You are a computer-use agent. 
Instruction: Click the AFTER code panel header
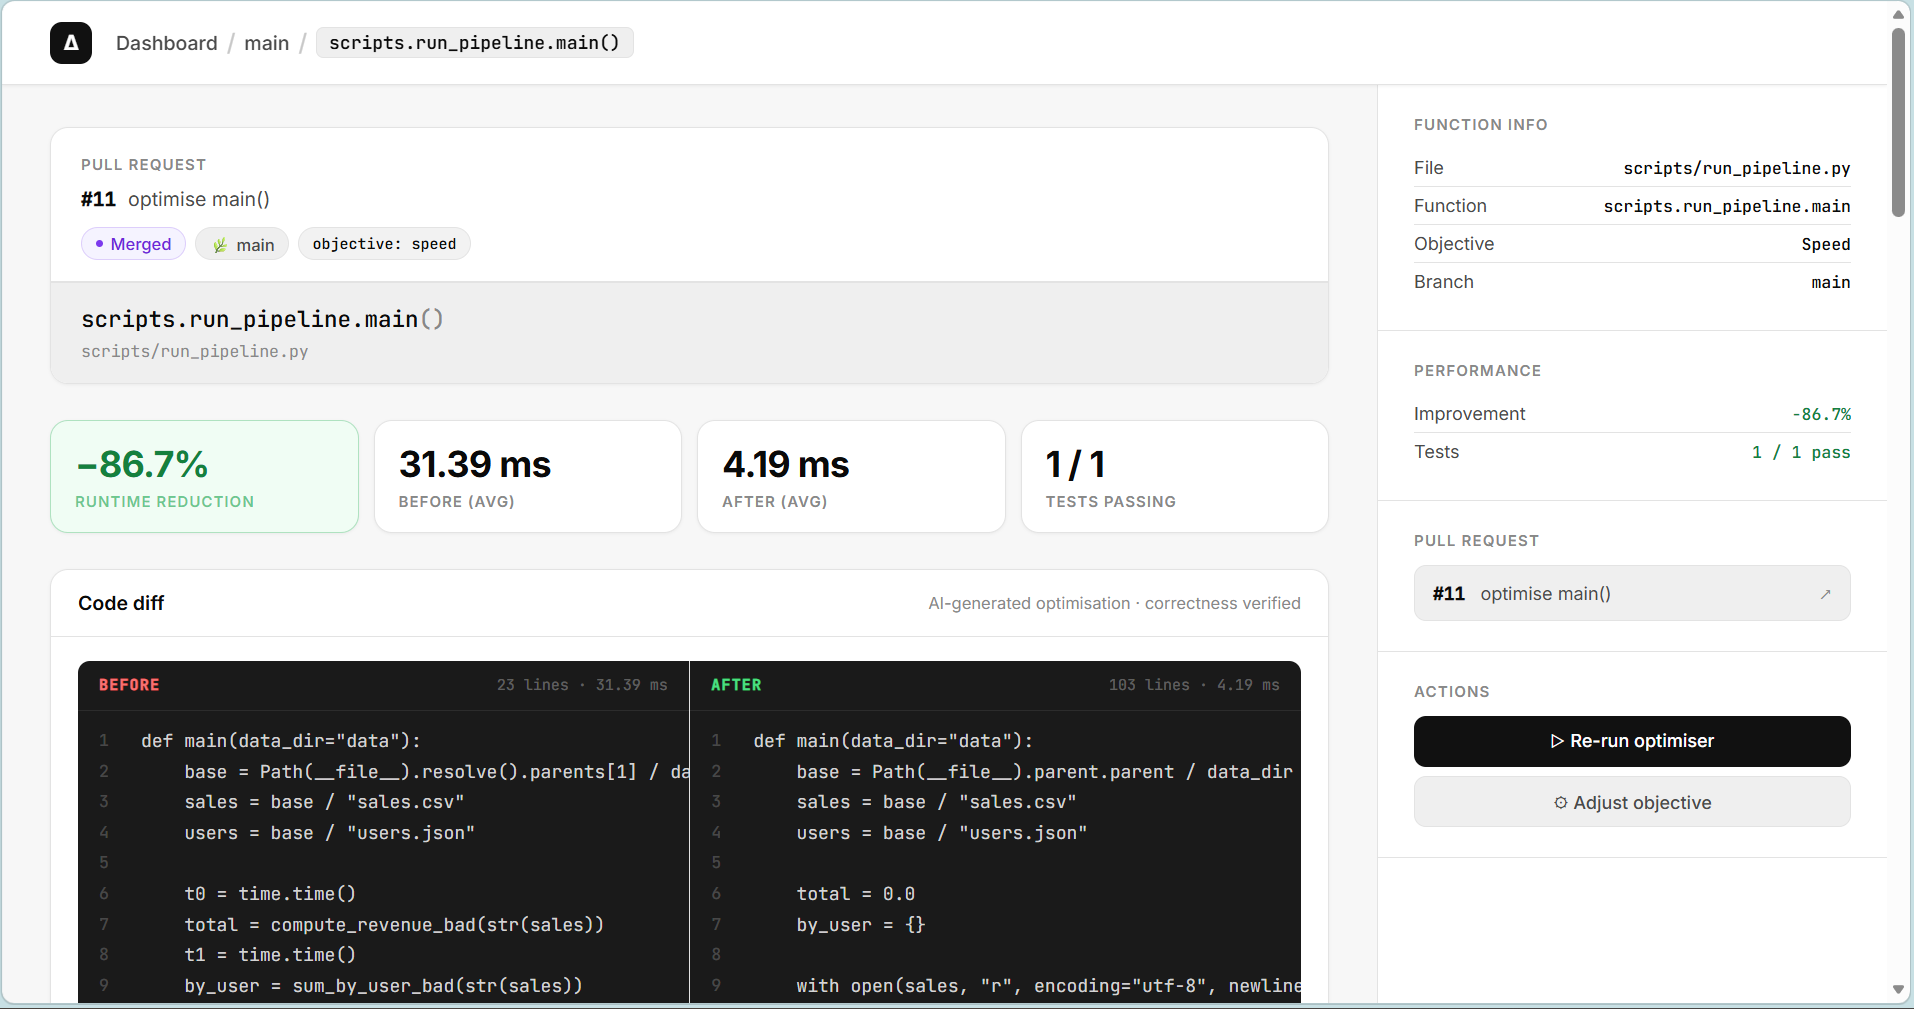[x=995, y=685]
